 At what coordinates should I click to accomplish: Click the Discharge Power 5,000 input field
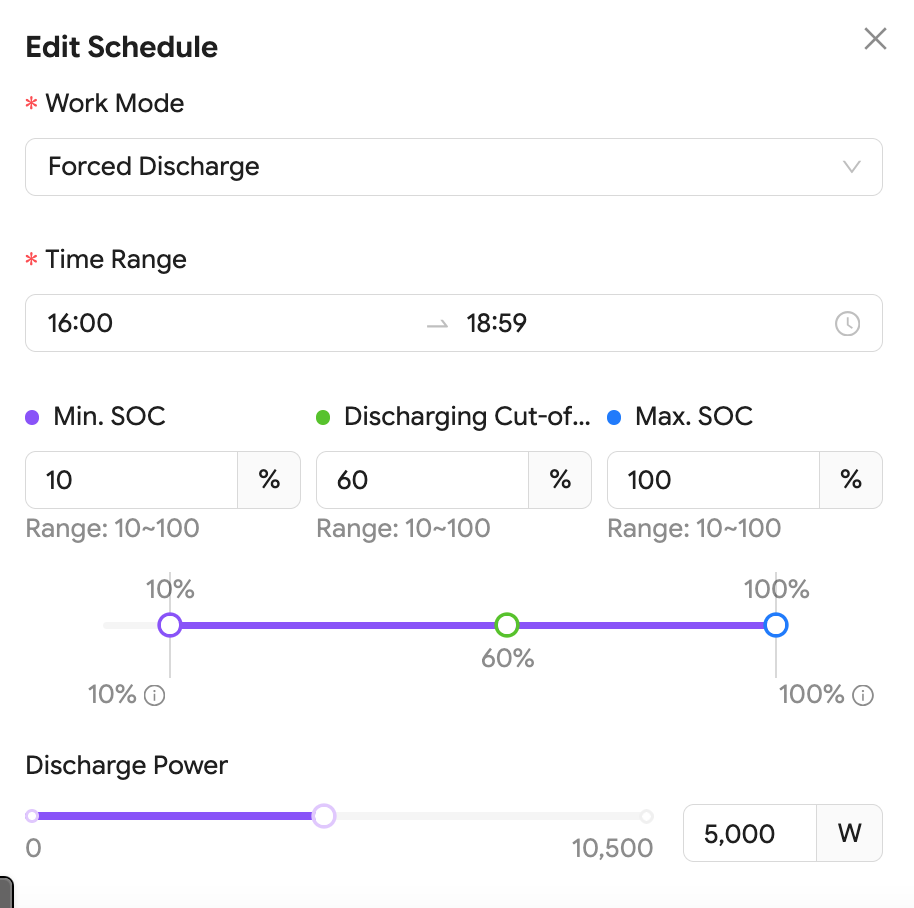tap(750, 833)
